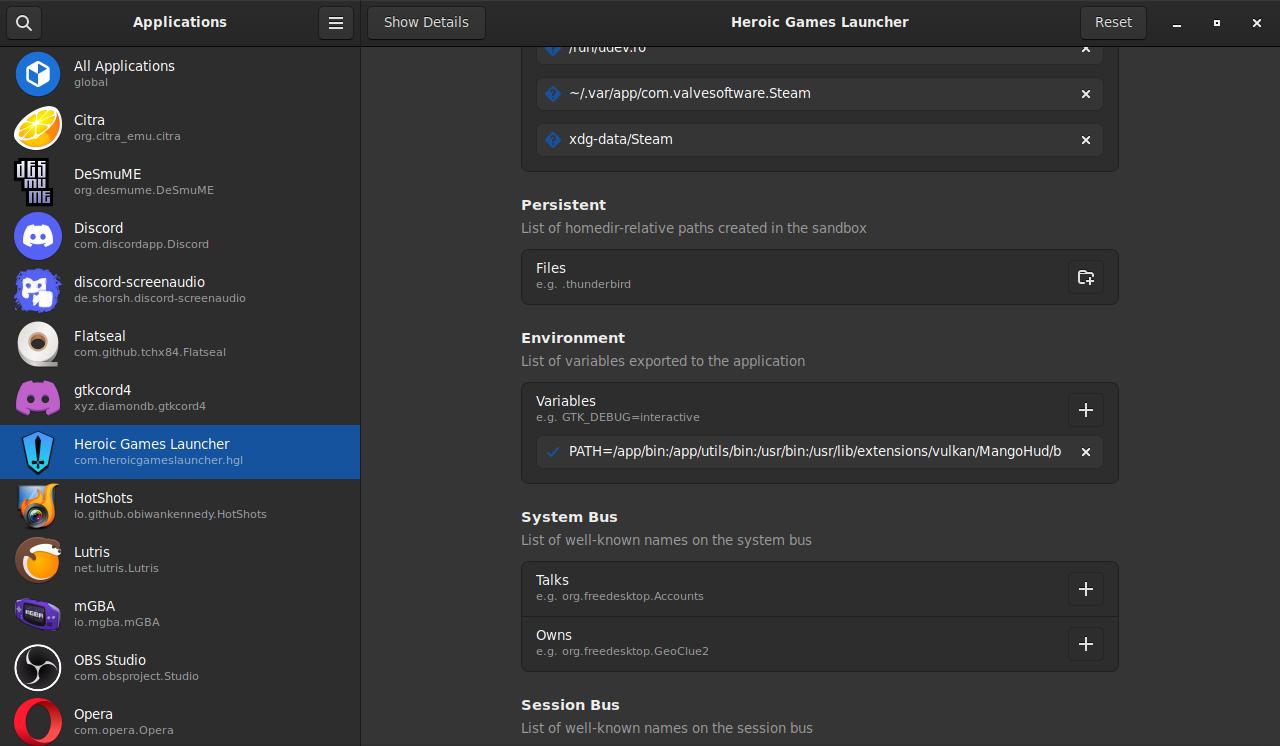Add a persistent Files folder path

(1086, 277)
